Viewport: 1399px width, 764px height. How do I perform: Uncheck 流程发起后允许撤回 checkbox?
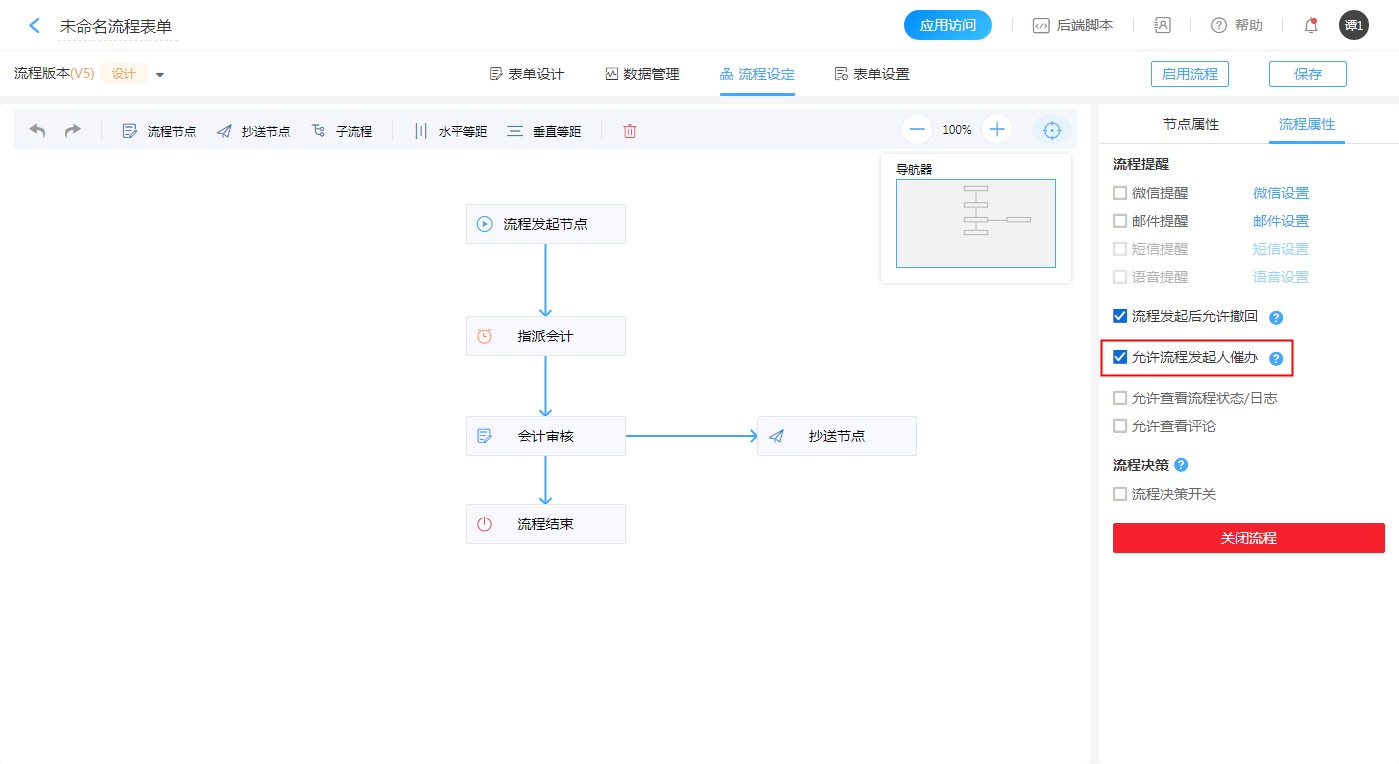1120,317
